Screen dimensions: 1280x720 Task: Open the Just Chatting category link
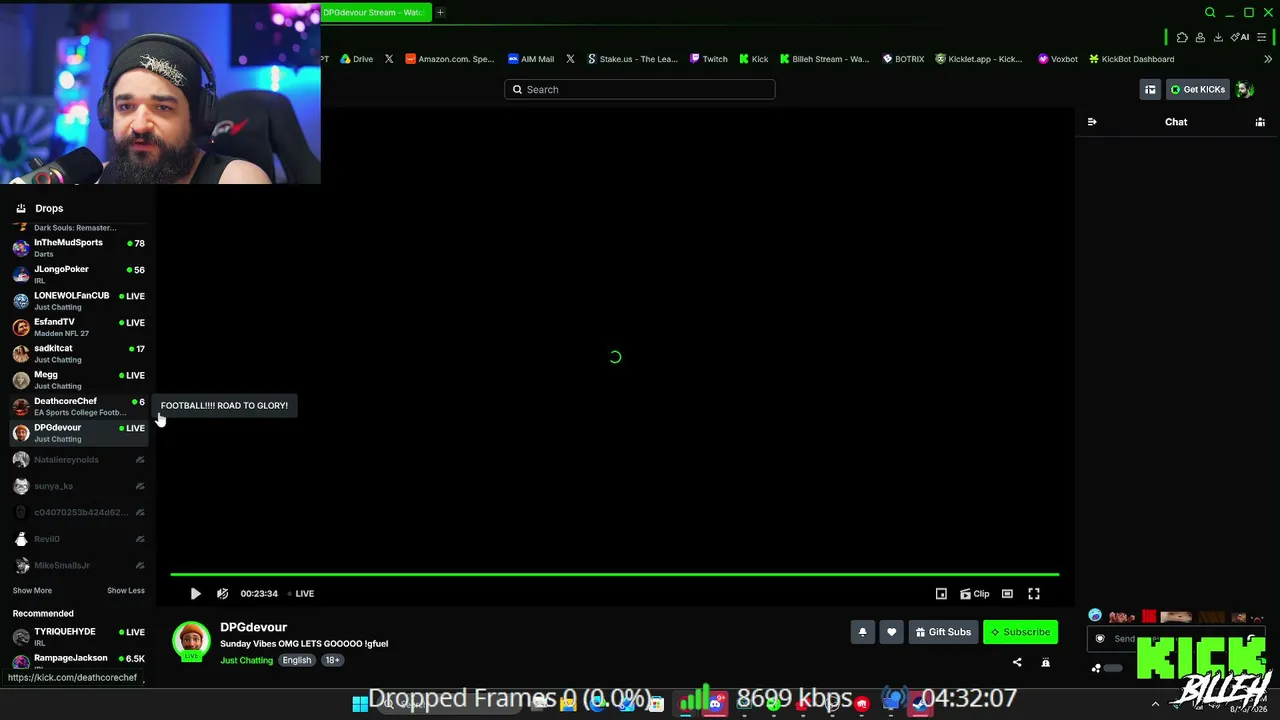pyautogui.click(x=246, y=660)
